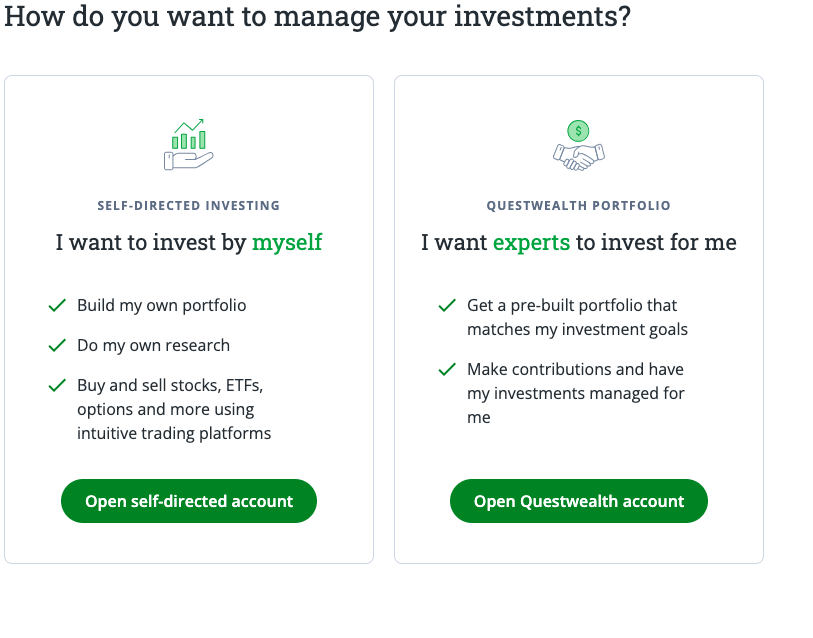
Task: Click the 'SELF-DIRECTED INVESTING' label
Action: tap(188, 205)
